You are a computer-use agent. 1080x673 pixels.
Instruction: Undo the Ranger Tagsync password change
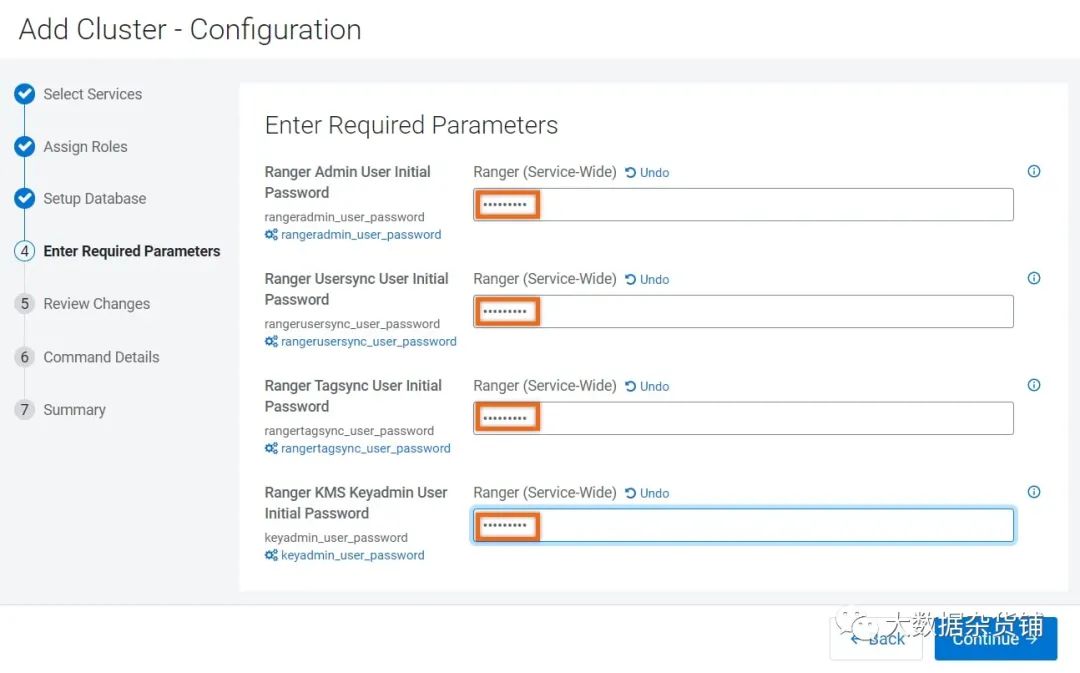tap(647, 386)
